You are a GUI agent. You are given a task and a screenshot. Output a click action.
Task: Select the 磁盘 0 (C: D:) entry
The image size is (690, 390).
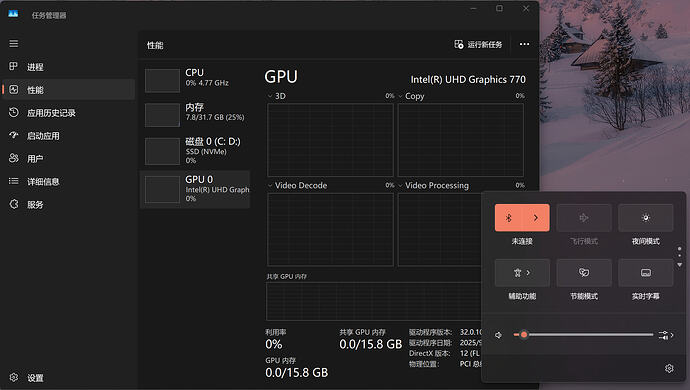(195, 151)
